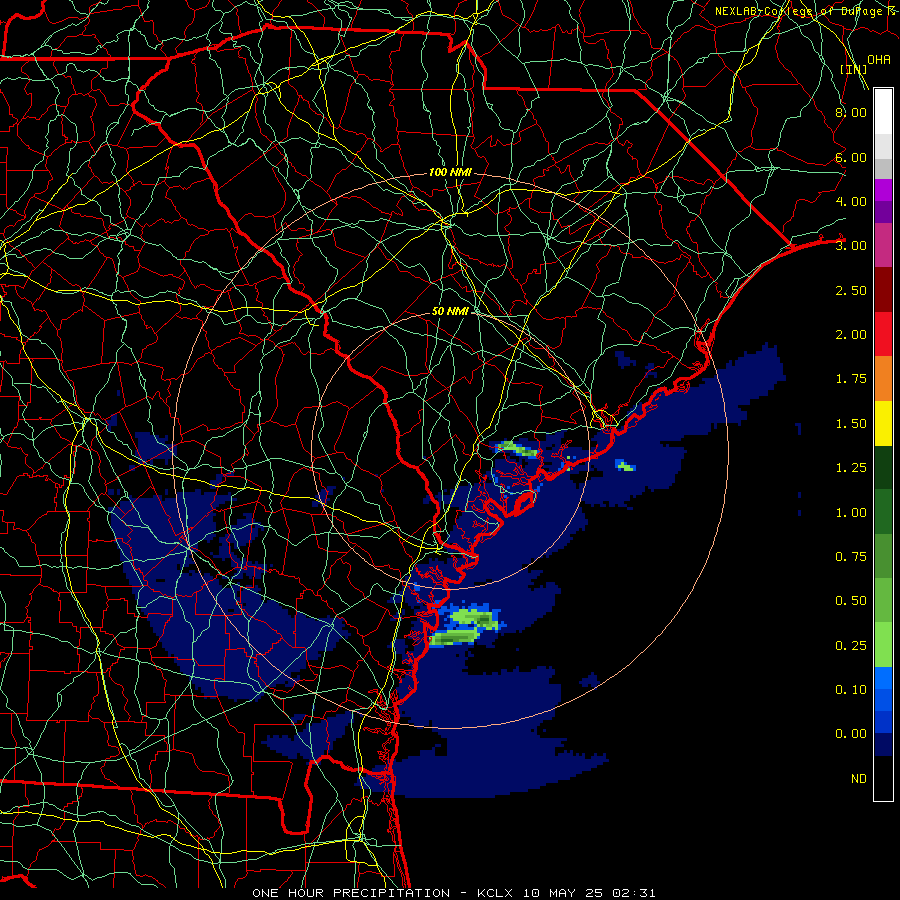The width and height of the screenshot is (900, 900).
Task: Click the NEXLAB-College of DuPage credit text
Action: click(x=807, y=11)
